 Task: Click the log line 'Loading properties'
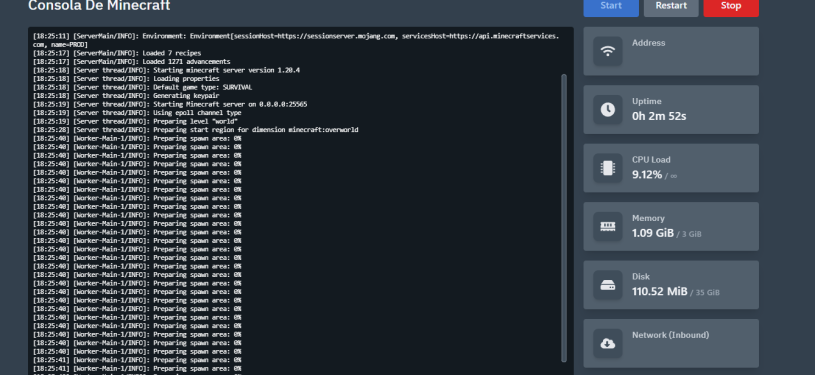[126, 79]
